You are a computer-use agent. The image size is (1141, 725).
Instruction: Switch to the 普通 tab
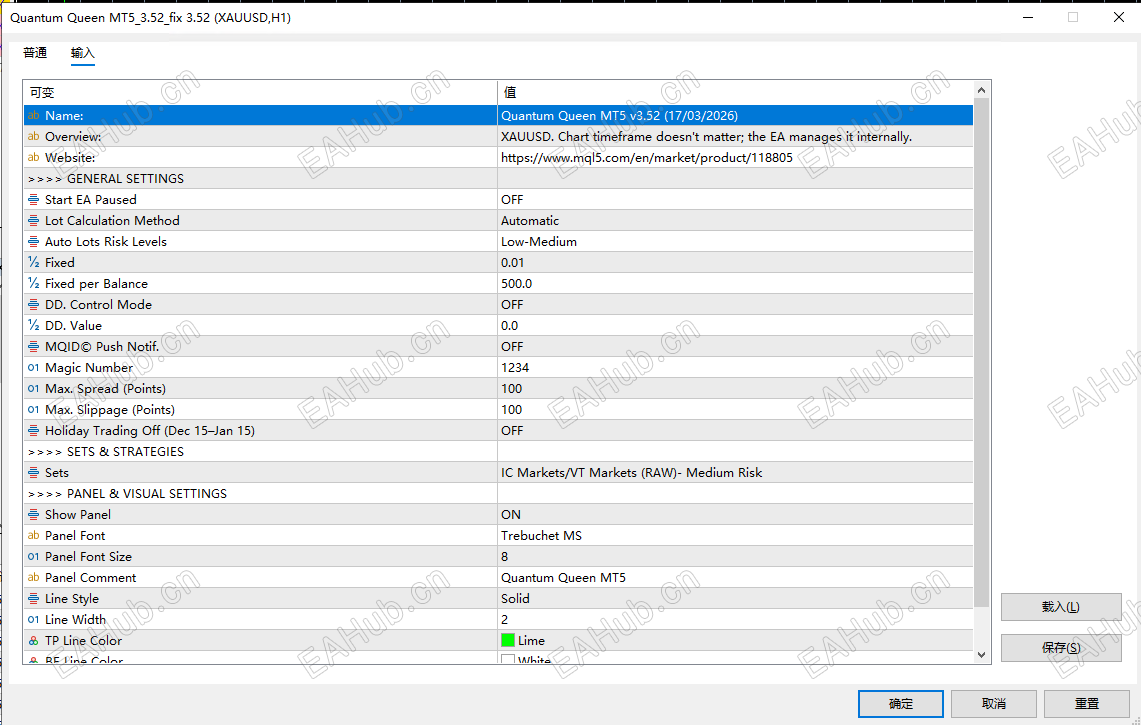pyautogui.click(x=35, y=52)
